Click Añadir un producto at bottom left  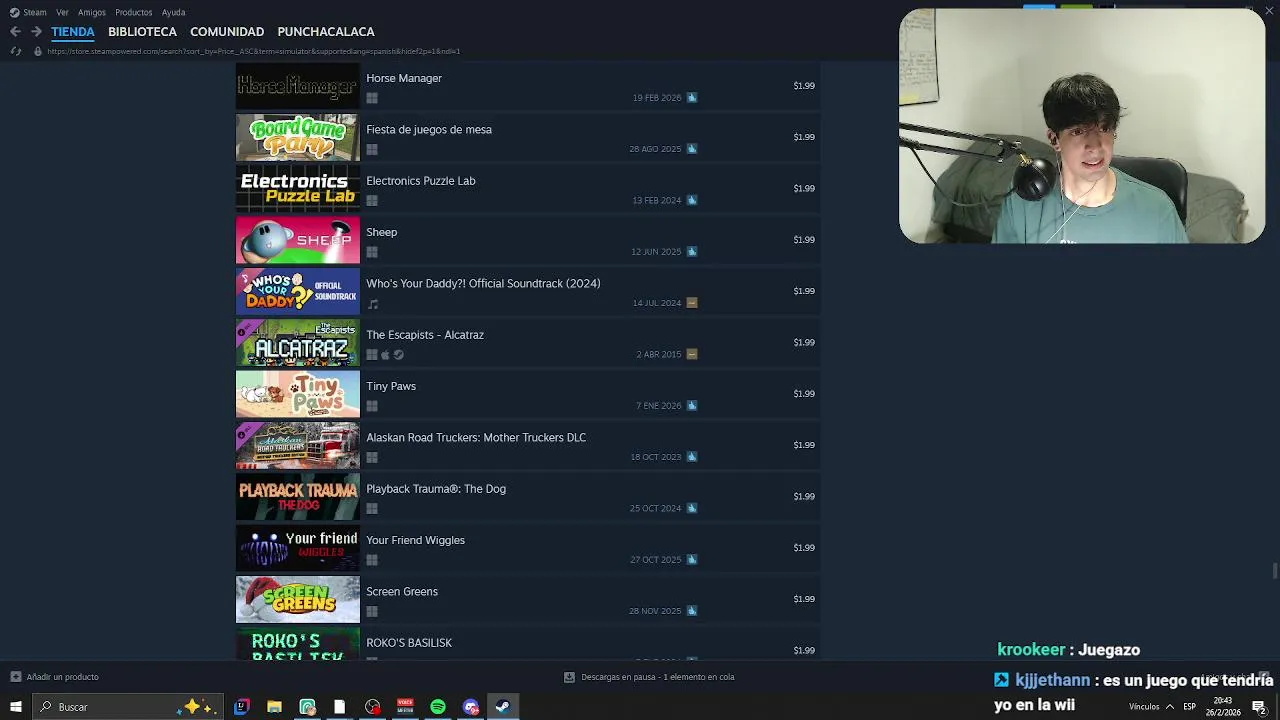55,677
